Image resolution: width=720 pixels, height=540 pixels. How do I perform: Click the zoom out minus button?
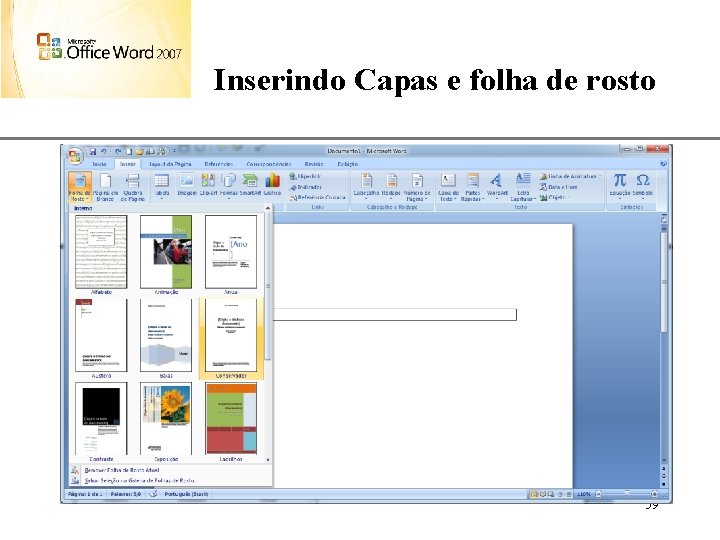(598, 495)
